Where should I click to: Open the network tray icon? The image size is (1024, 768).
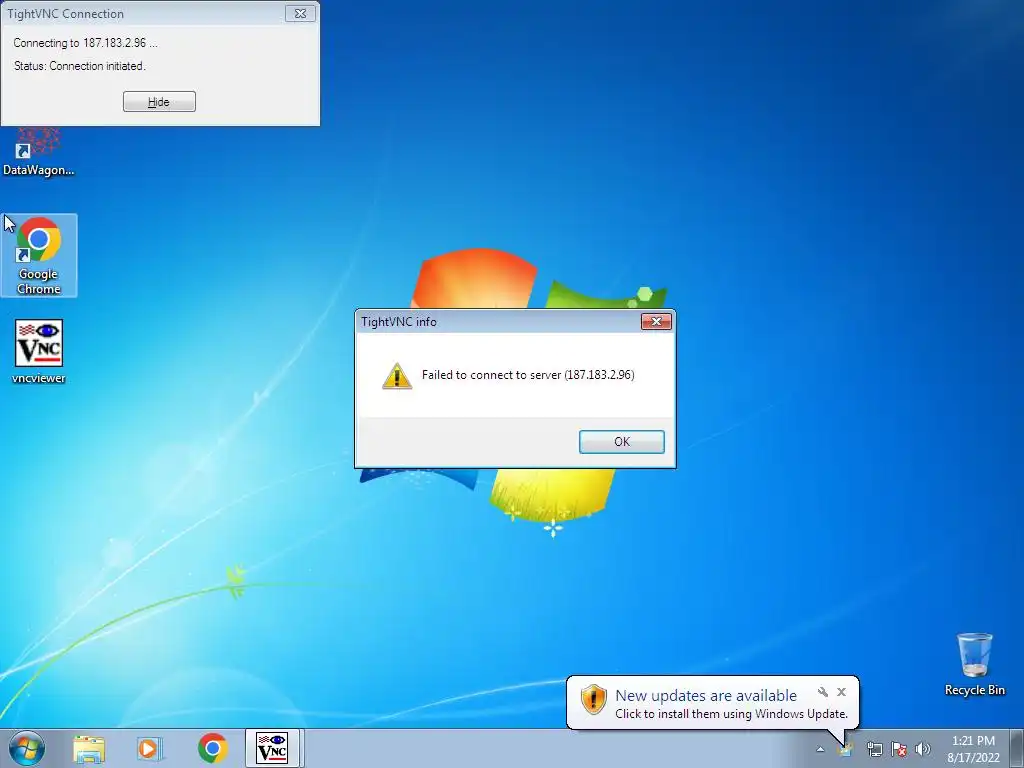[874, 750]
